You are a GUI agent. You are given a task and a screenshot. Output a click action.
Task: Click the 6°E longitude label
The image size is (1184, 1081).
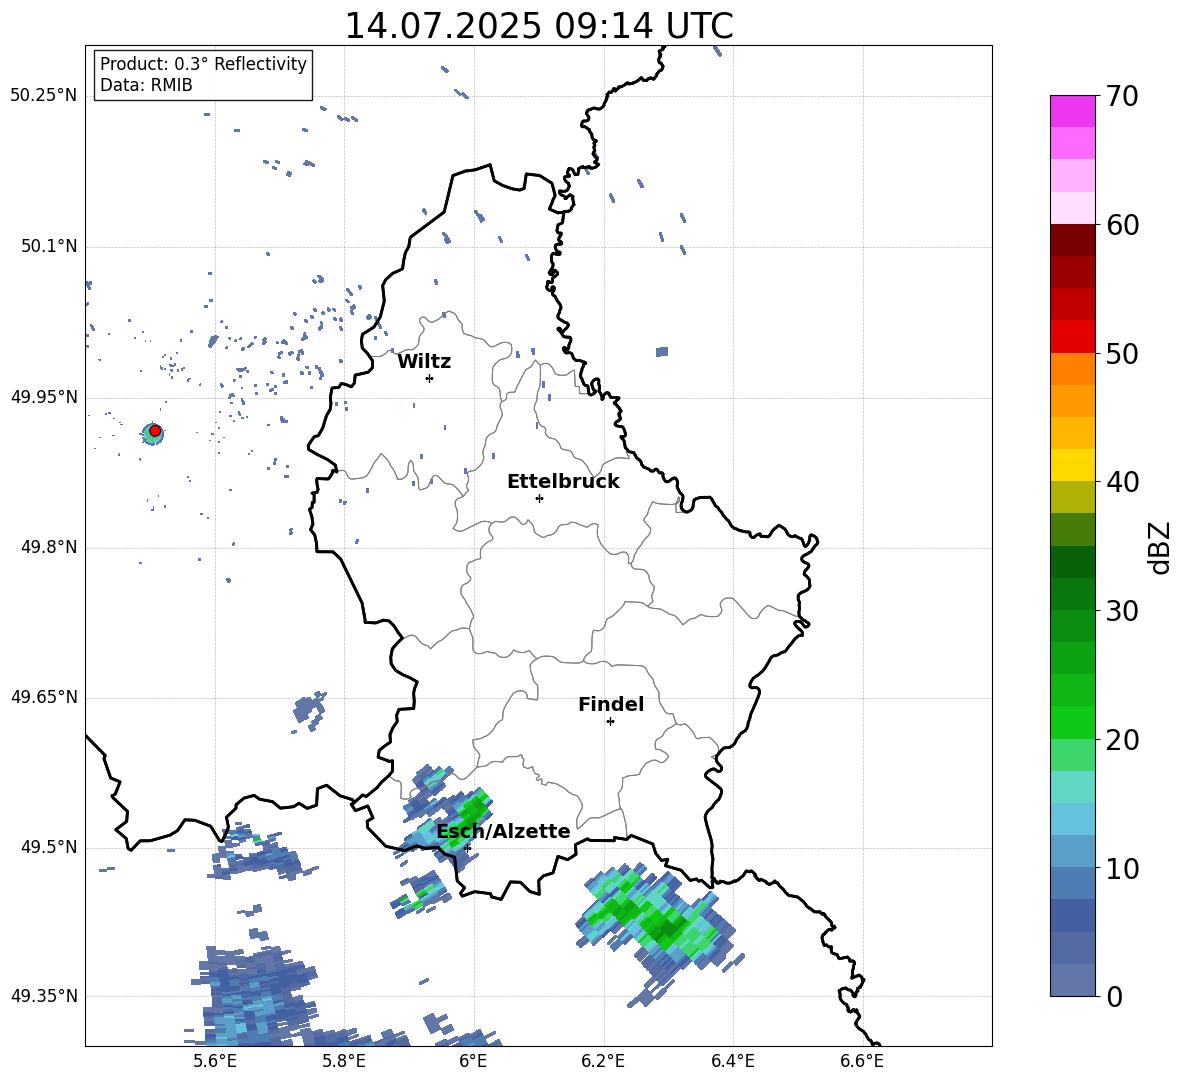[473, 1061]
